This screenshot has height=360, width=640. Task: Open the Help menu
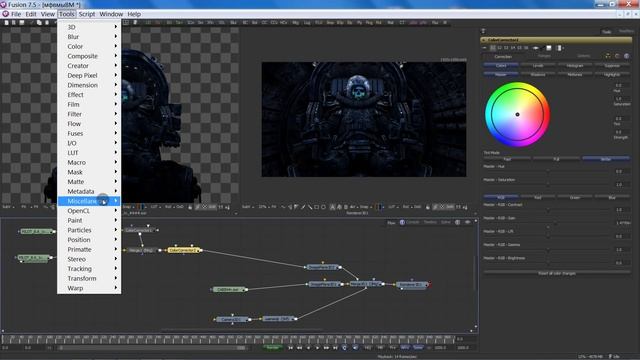pos(134,14)
